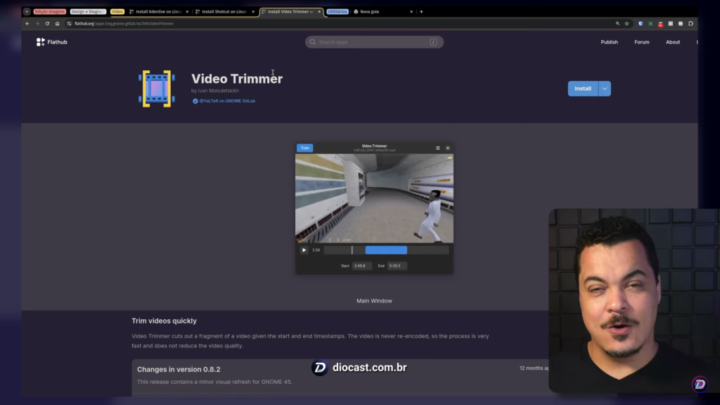Screen dimensions: 720x405
Task: Expand the dropdown arrow next to Install
Action: click(x=604, y=88)
